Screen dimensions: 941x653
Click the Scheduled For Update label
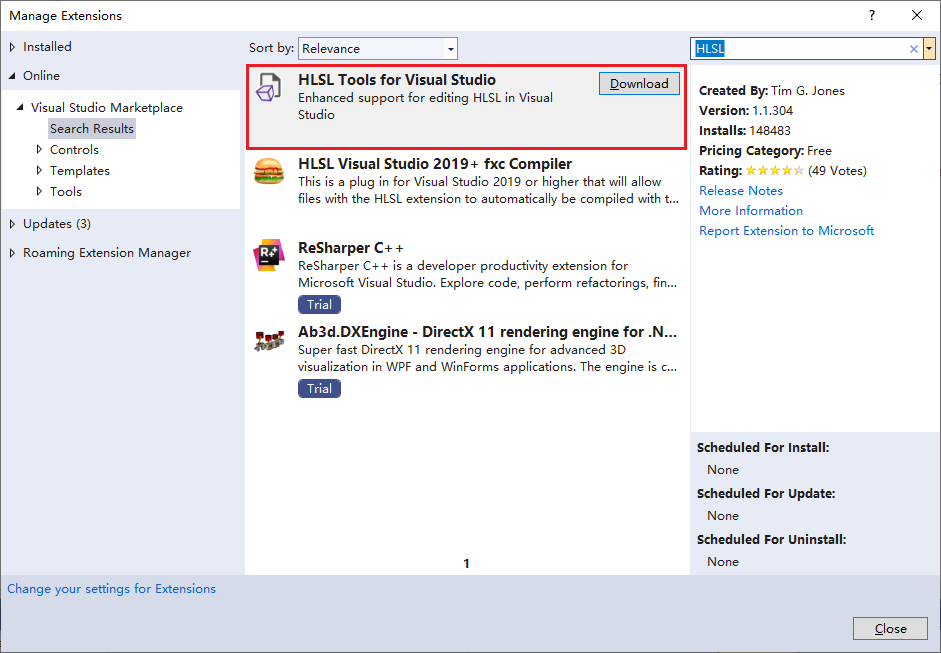[766, 493]
